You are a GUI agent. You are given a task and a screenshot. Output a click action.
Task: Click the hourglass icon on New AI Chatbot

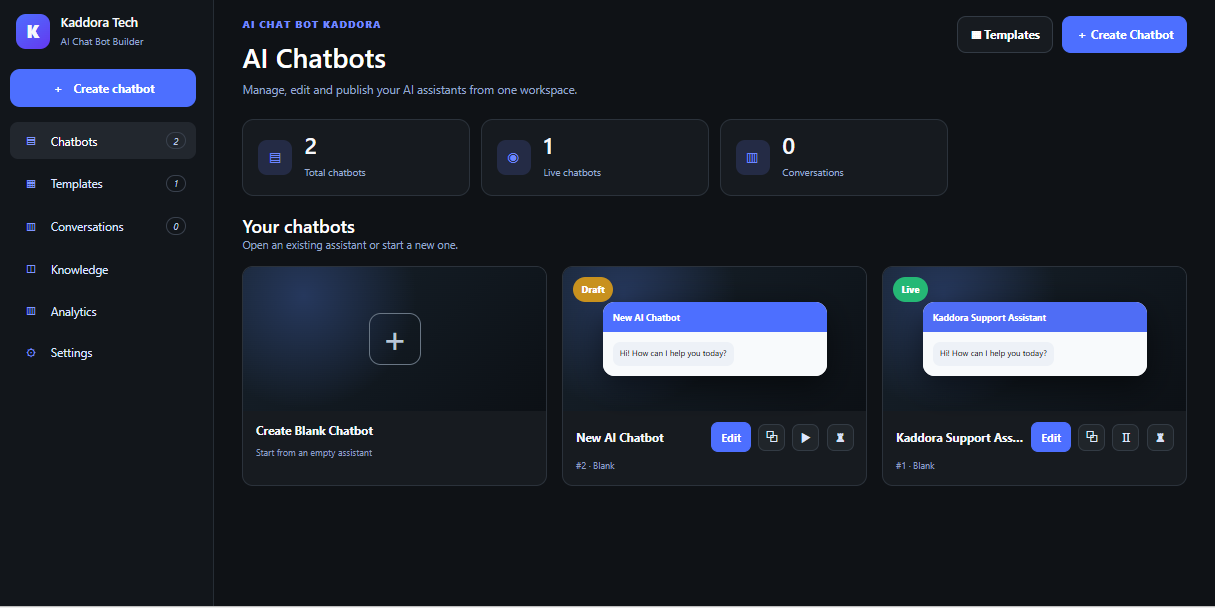[840, 437]
